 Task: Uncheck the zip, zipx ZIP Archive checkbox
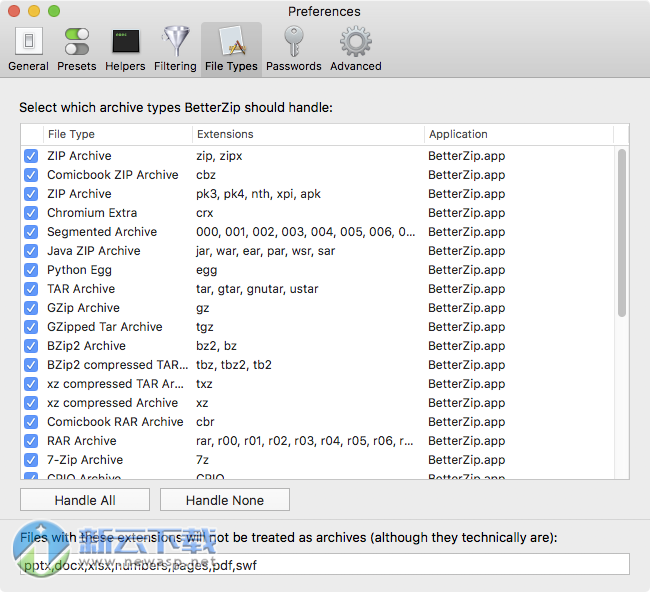31,156
